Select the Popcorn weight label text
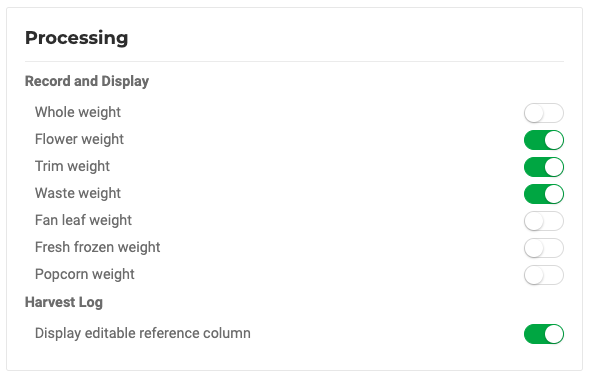590x380 pixels. point(85,275)
